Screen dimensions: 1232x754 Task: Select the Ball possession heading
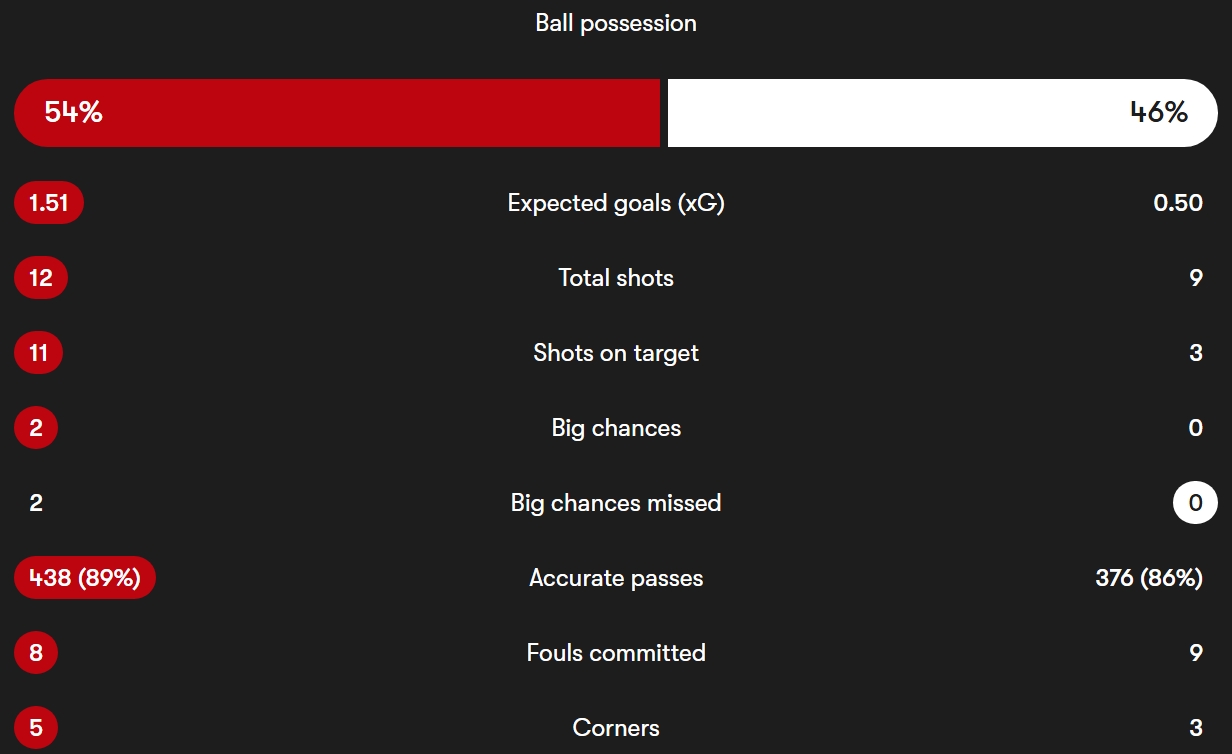click(x=616, y=23)
